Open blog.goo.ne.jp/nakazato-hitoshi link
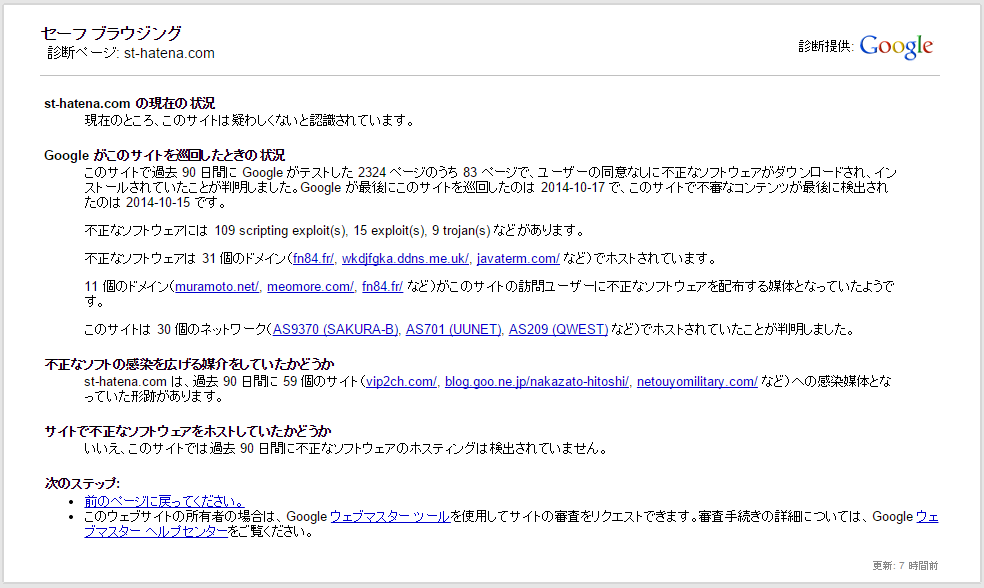This screenshot has width=984, height=588. point(537,382)
